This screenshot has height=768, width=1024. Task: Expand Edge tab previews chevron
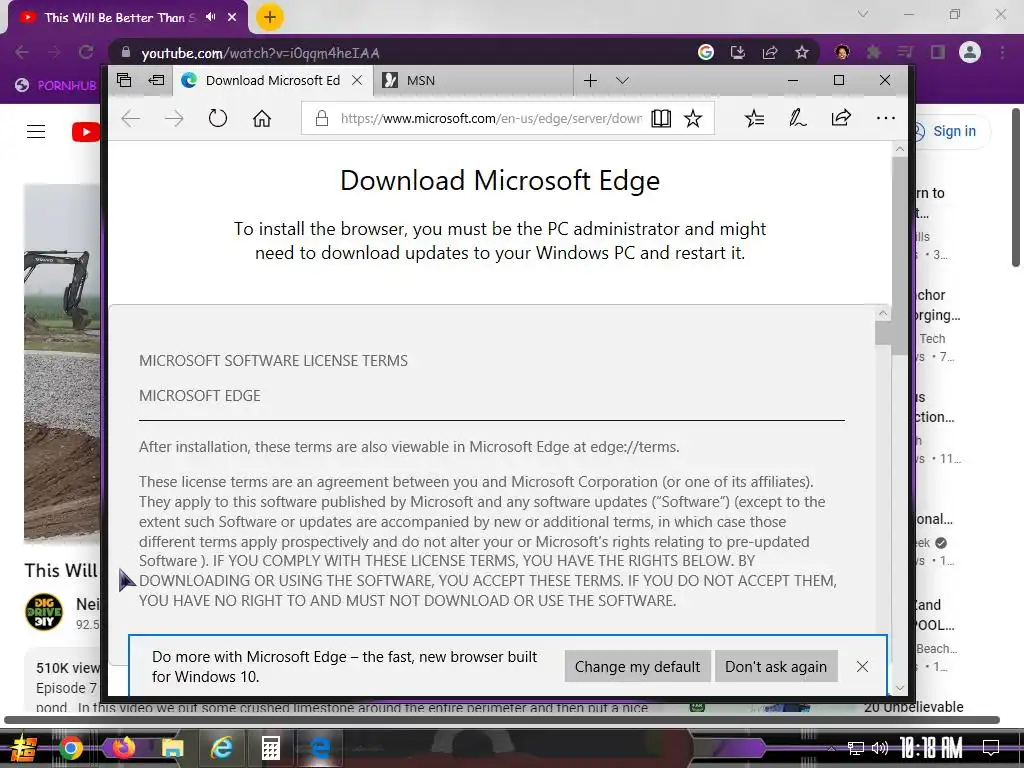tap(622, 80)
